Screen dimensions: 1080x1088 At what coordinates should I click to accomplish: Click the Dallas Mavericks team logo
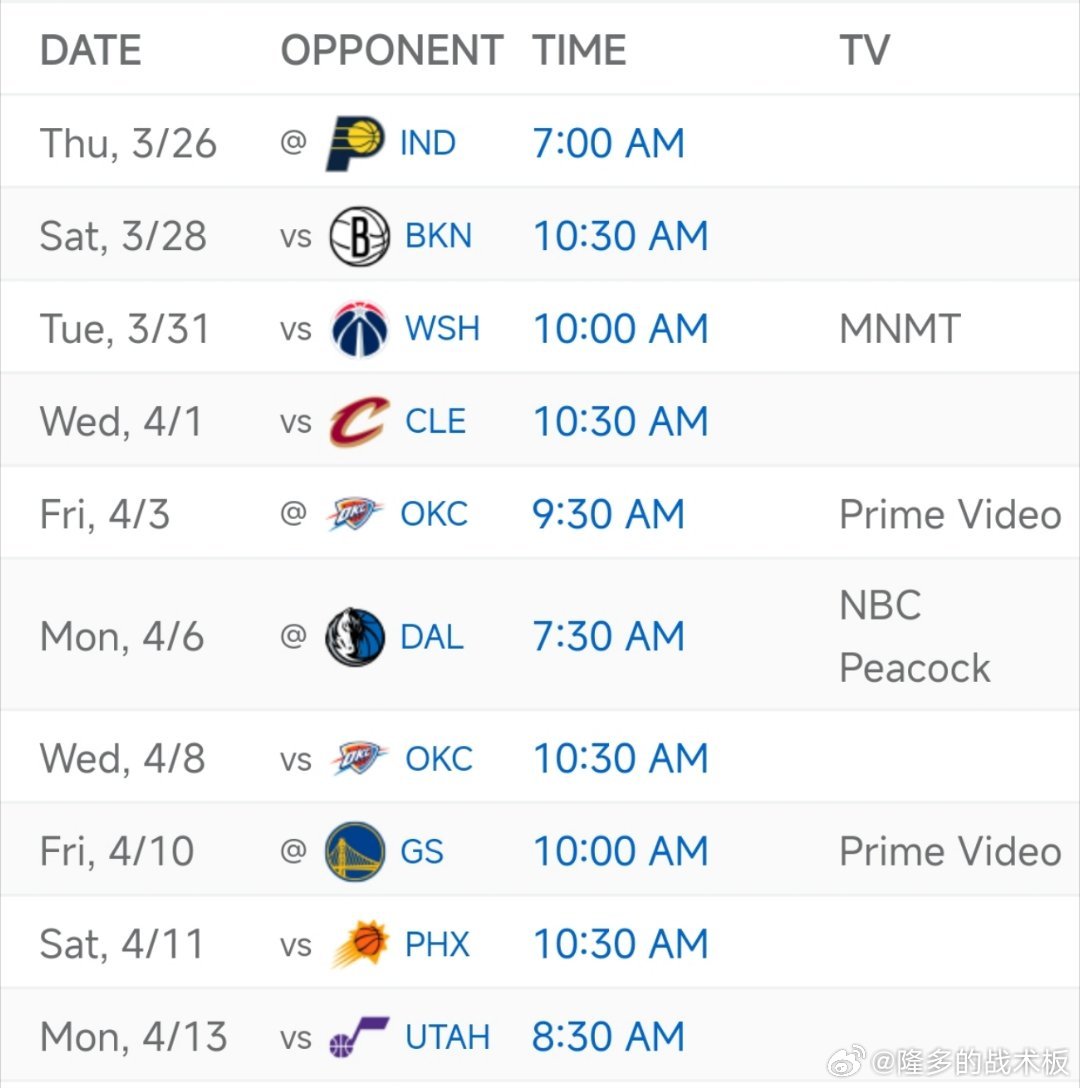click(355, 637)
